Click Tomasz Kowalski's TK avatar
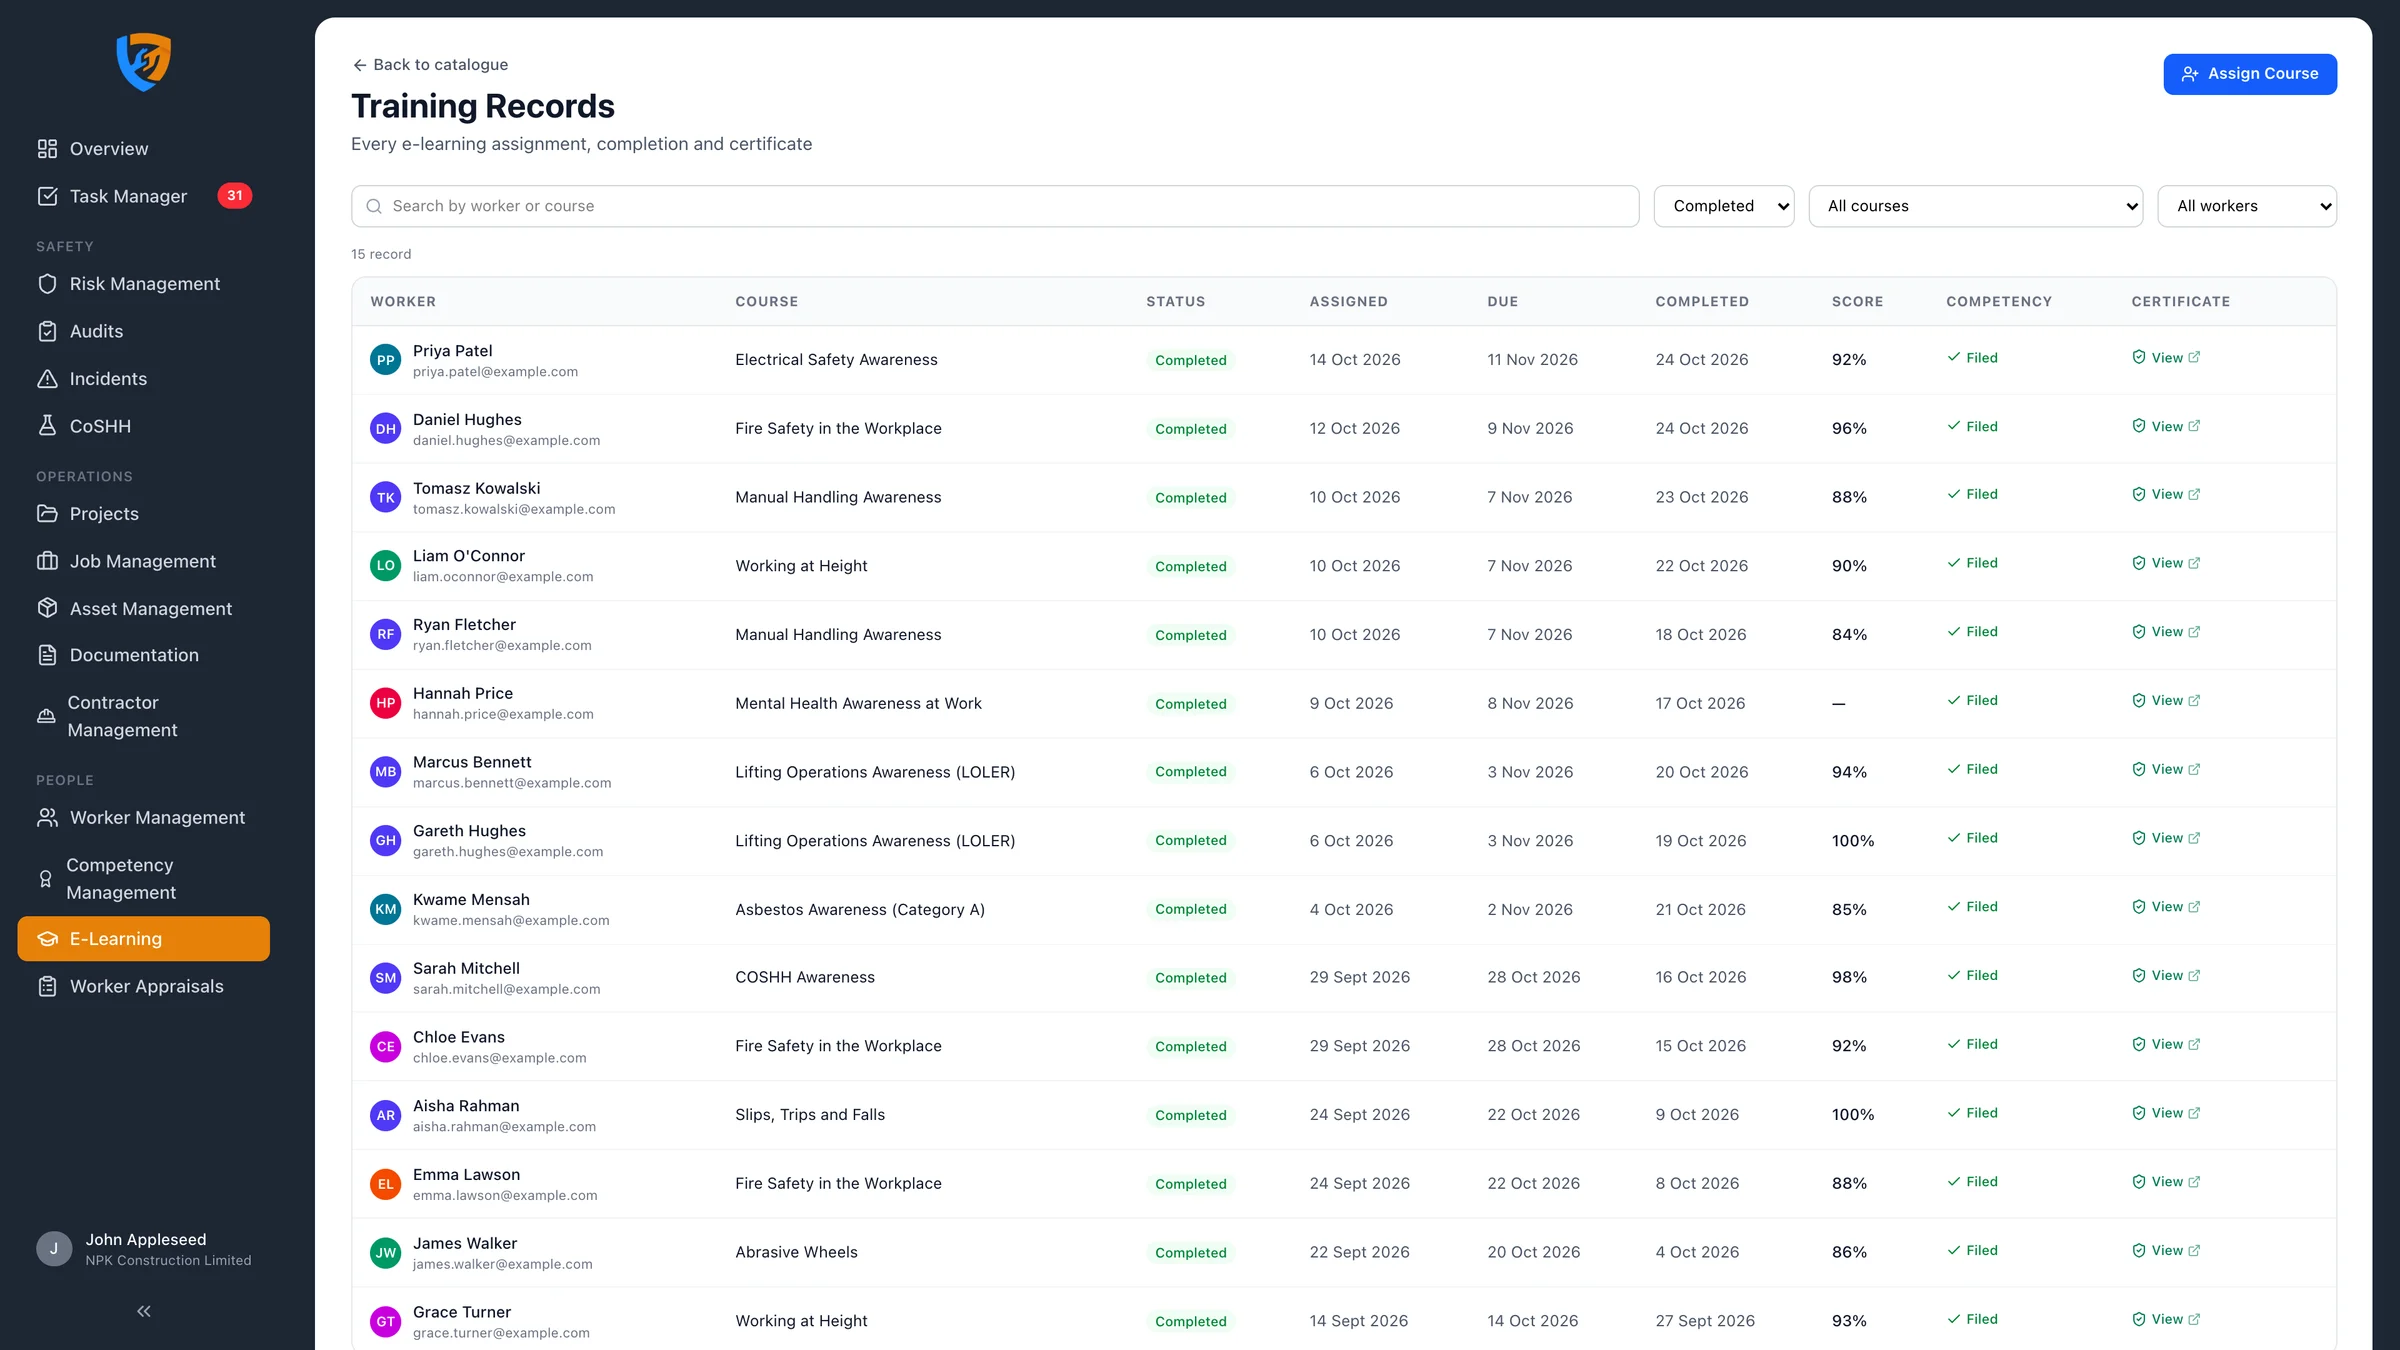 pos(386,497)
